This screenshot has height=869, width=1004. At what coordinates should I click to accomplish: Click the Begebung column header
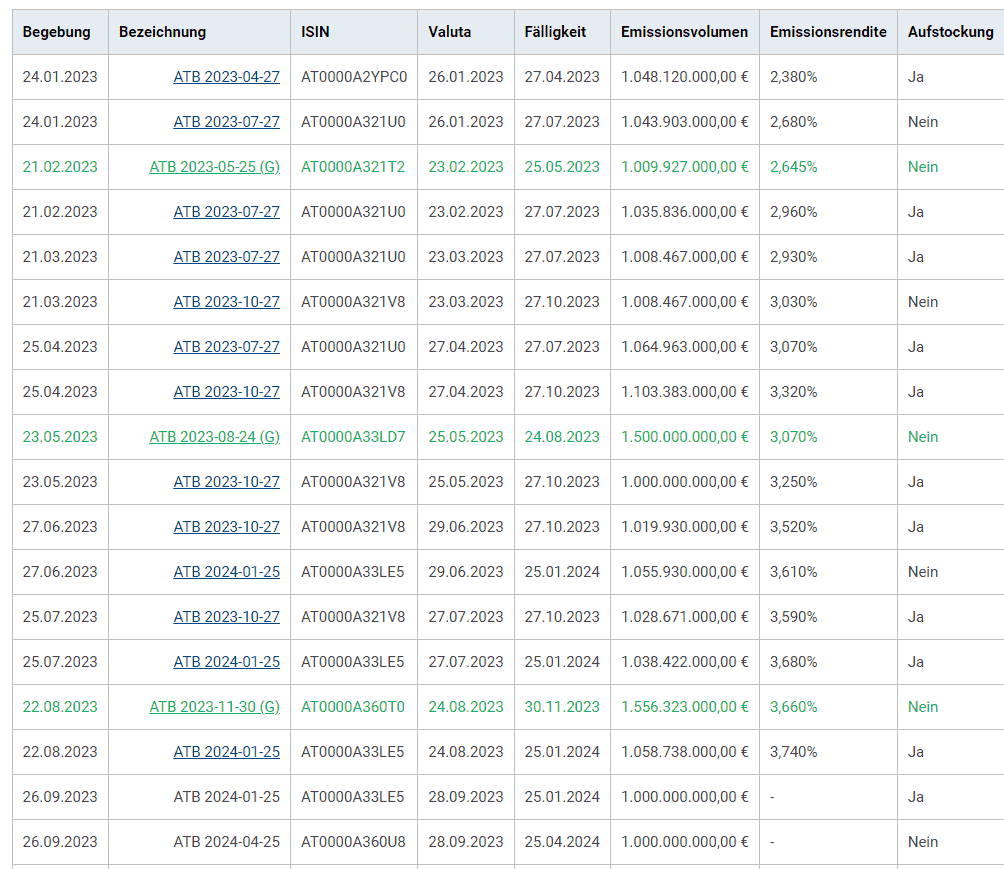(57, 32)
